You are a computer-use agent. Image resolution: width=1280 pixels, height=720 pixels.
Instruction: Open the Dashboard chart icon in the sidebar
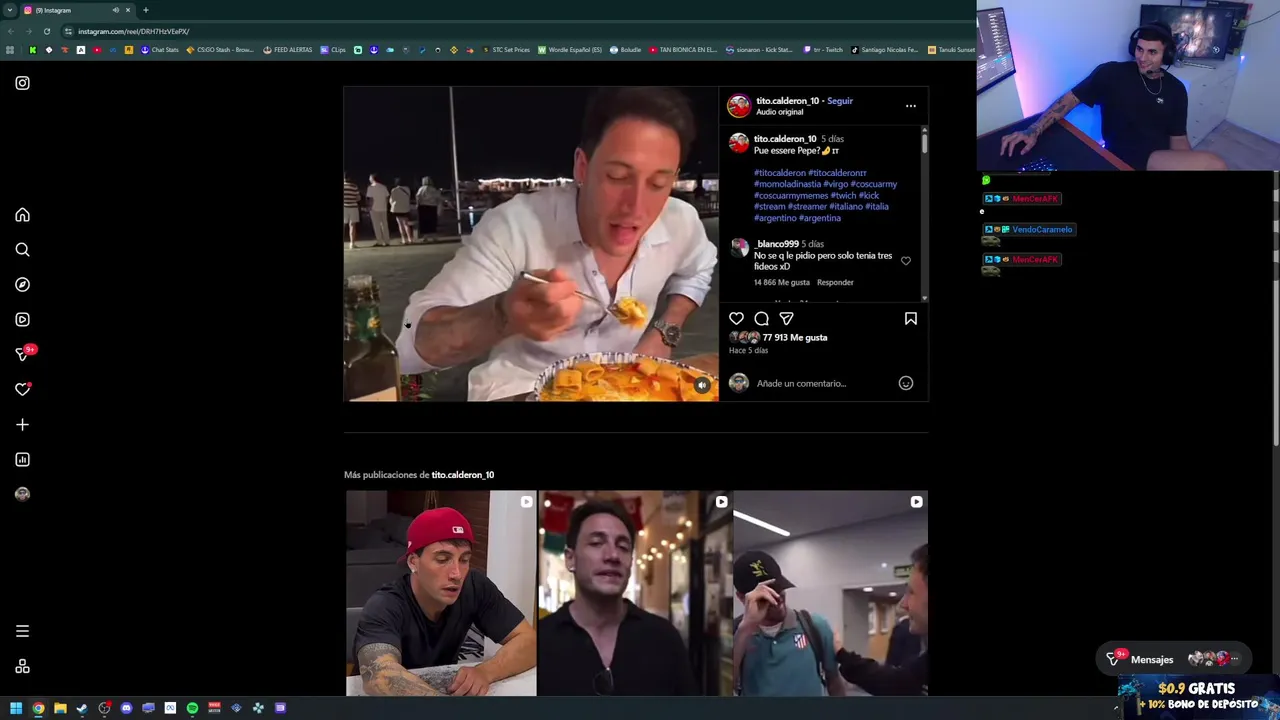pyautogui.click(x=22, y=460)
